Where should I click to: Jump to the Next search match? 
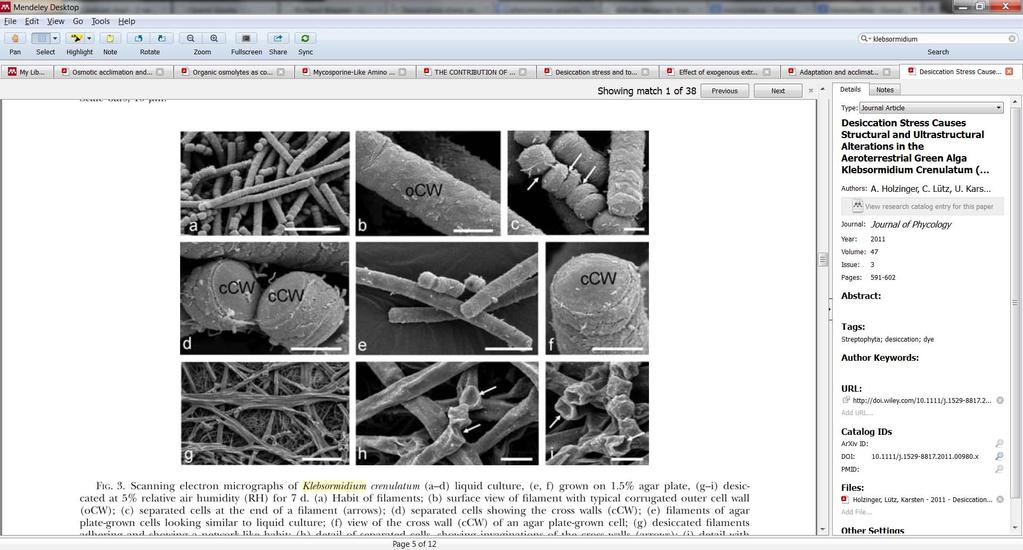point(778,91)
